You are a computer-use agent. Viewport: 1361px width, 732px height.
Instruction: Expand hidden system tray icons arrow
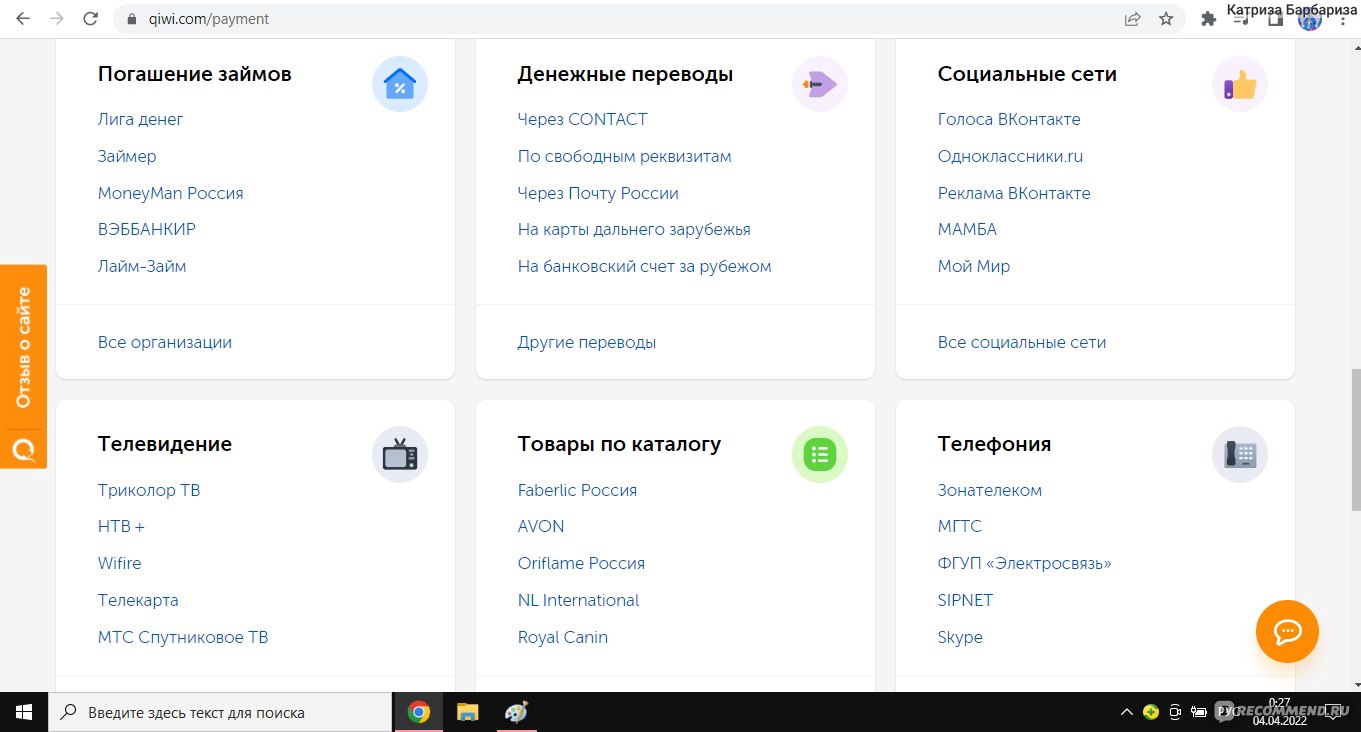coord(1127,712)
